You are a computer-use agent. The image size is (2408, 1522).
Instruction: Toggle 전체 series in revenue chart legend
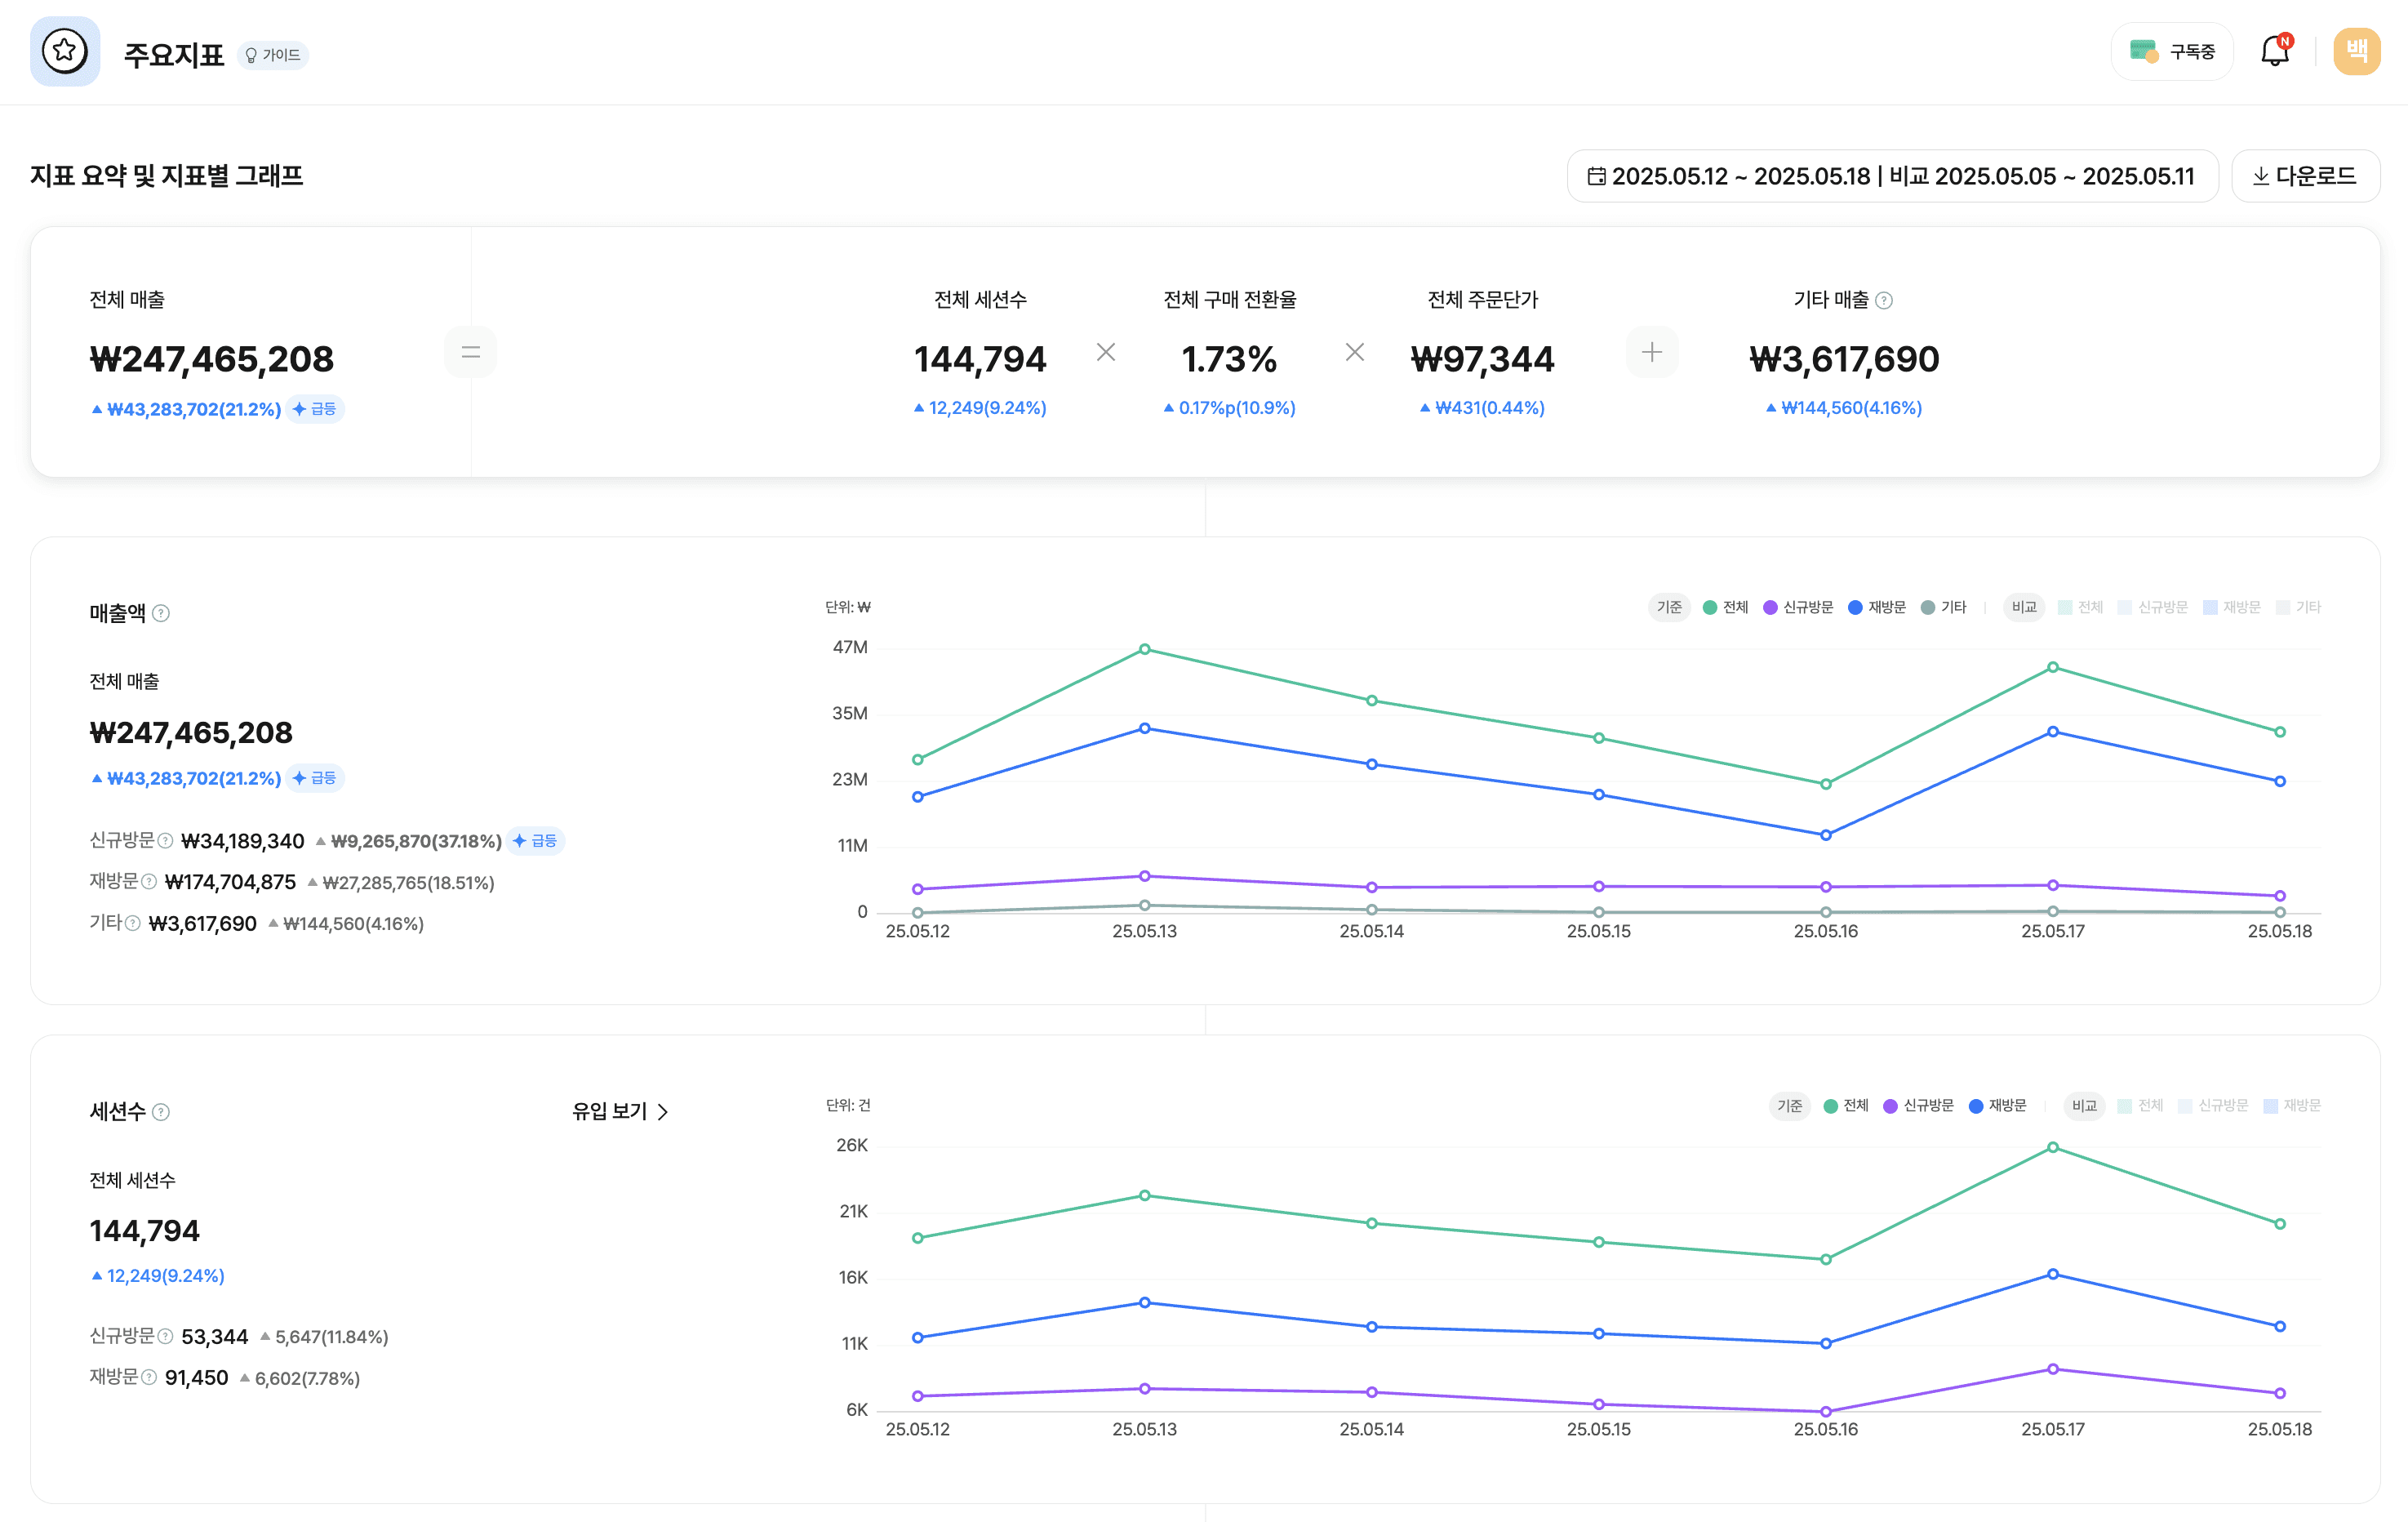(1725, 607)
